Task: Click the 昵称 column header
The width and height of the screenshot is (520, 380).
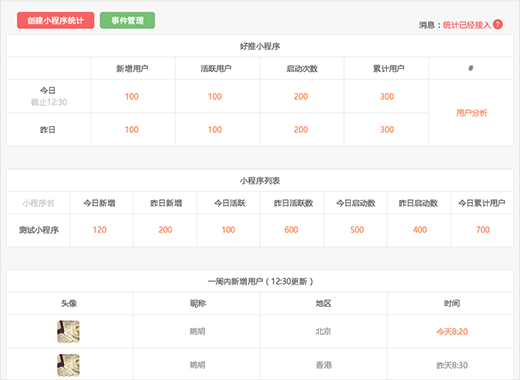Action: point(198,303)
